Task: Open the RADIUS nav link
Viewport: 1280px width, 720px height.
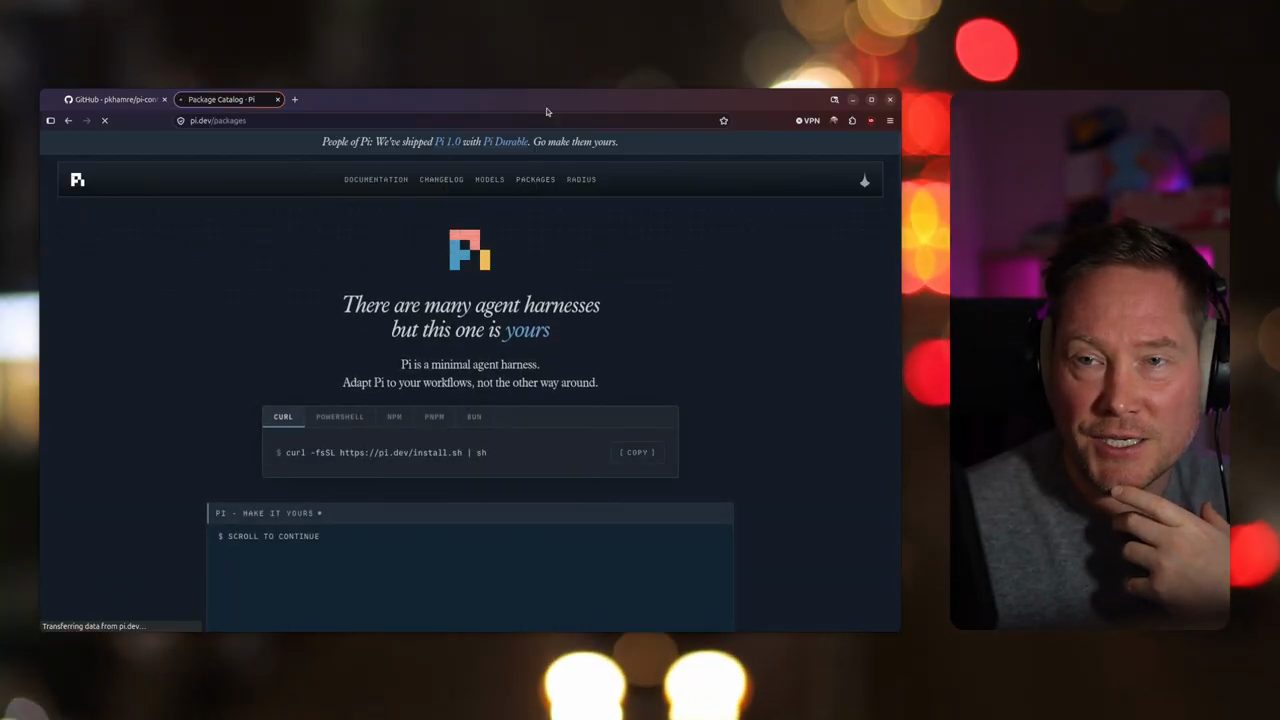Action: [581, 180]
